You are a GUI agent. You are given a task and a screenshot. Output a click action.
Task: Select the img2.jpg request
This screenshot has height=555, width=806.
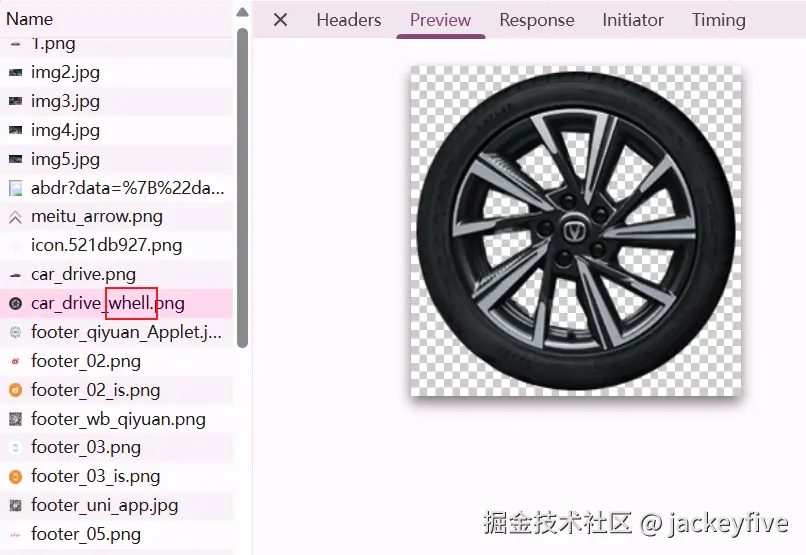(x=116, y=72)
